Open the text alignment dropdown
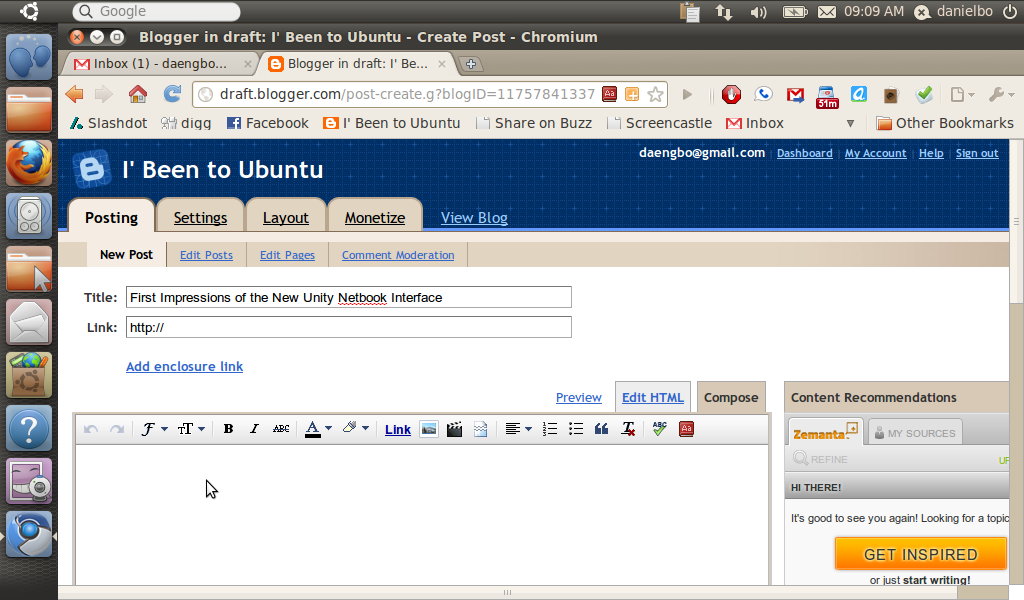The width and height of the screenshot is (1024, 600). (x=519, y=429)
